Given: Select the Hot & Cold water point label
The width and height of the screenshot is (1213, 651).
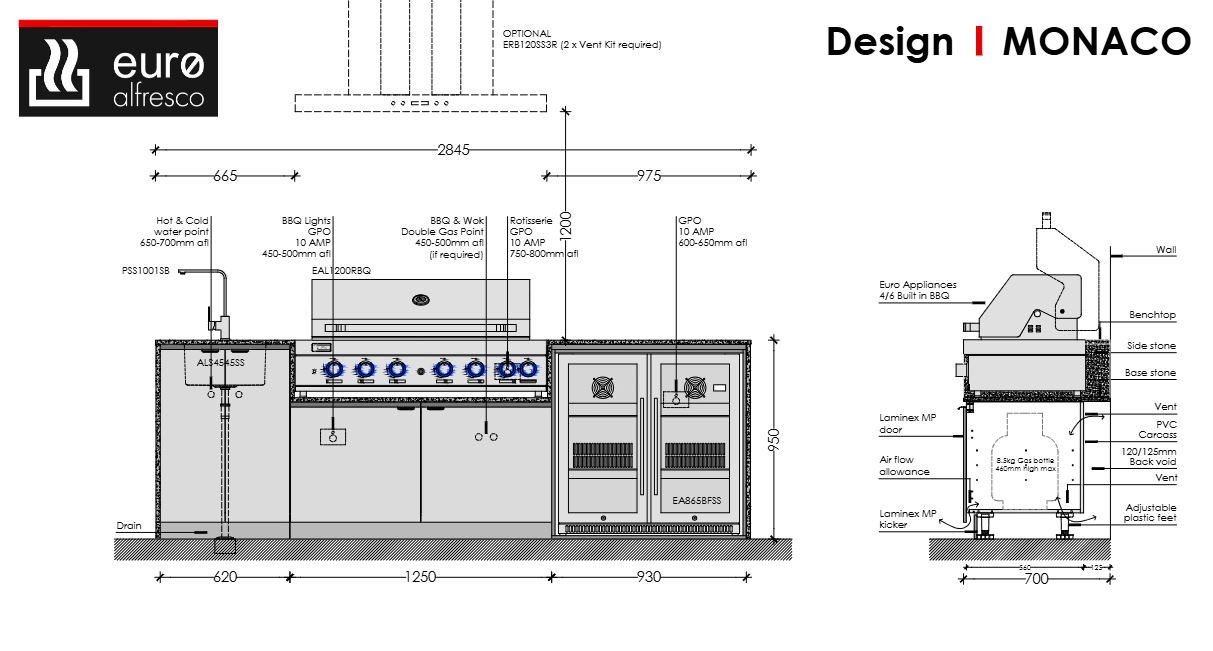Looking at the screenshot, I should (183, 231).
